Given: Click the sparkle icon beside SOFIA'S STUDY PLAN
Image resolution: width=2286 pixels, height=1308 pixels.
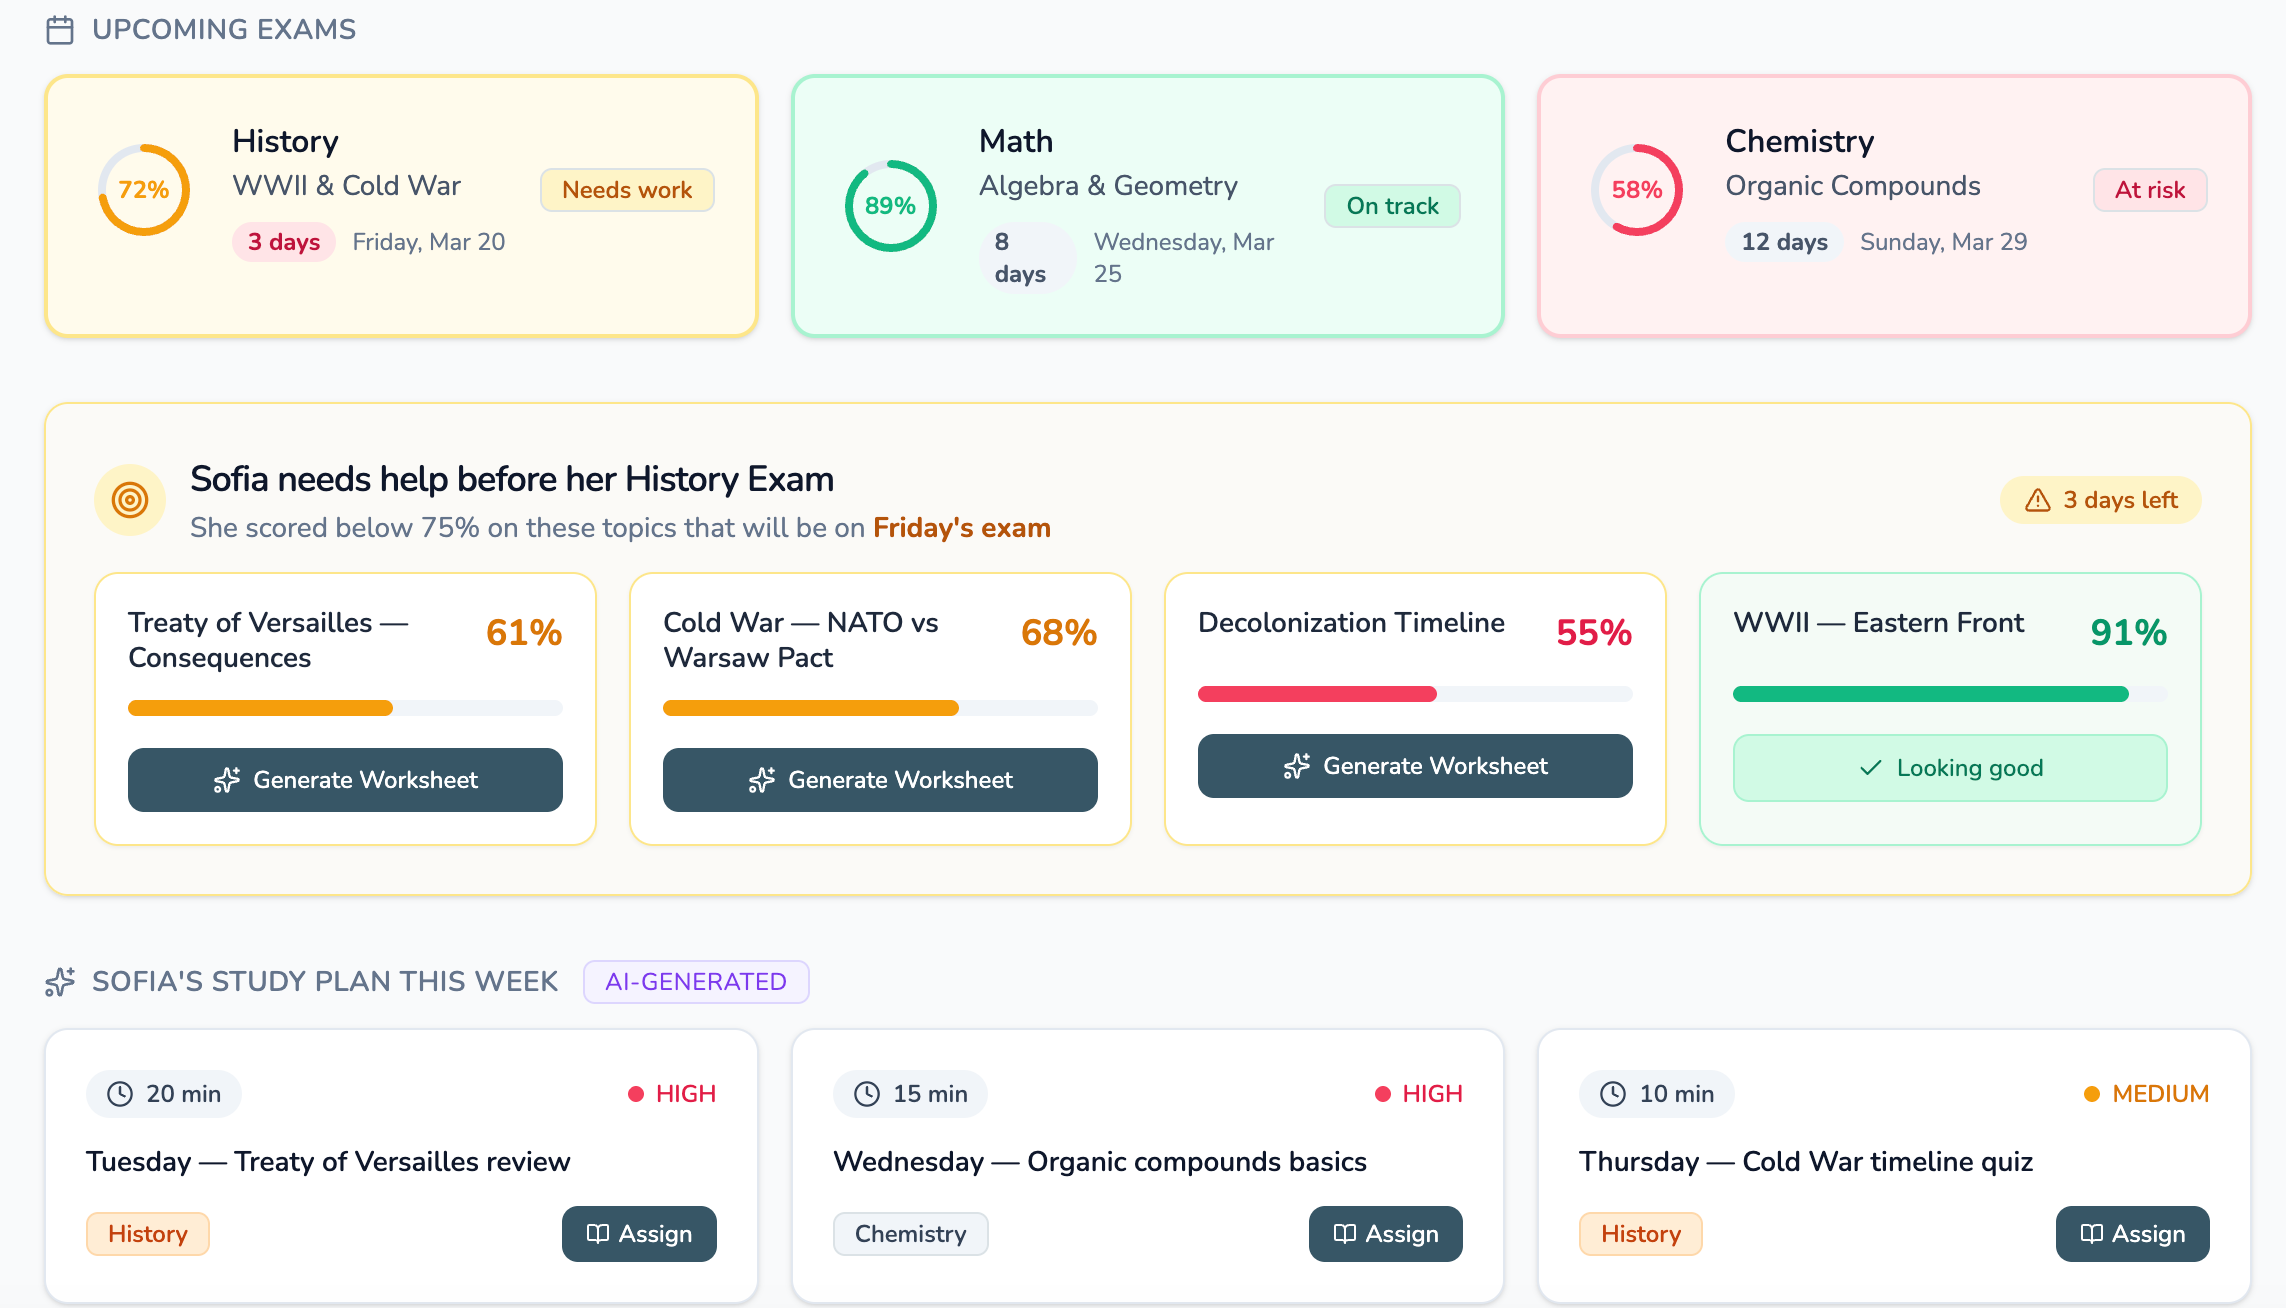Looking at the screenshot, I should [60, 982].
